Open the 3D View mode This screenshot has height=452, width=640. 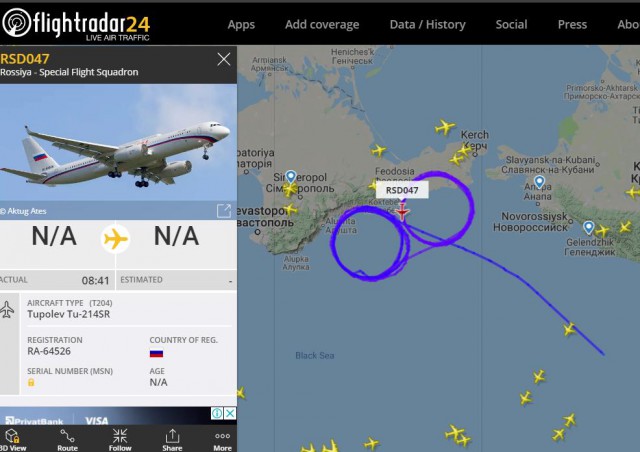pos(13,440)
